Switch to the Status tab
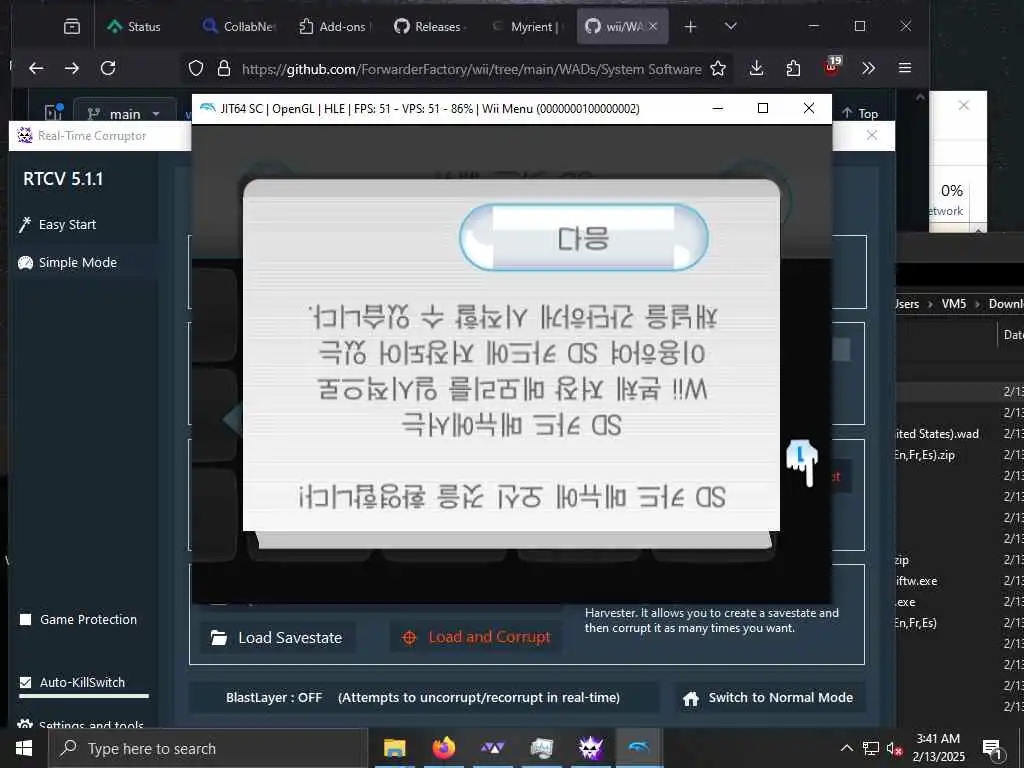The height and width of the screenshot is (768, 1024). point(135,26)
